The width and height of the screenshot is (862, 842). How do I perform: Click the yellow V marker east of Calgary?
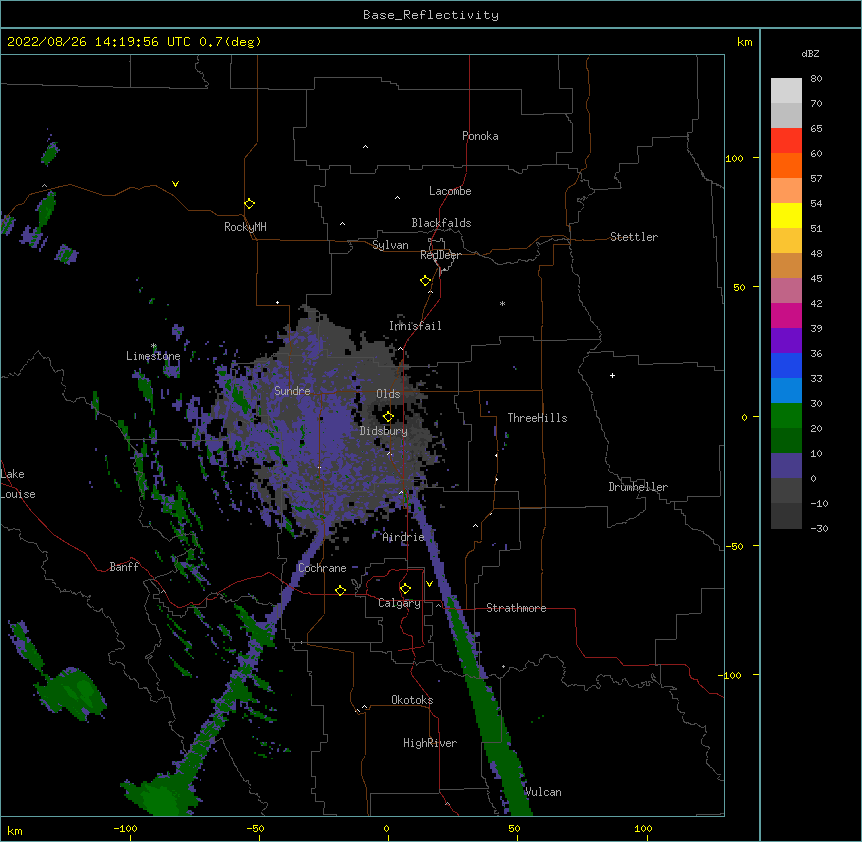(x=429, y=584)
